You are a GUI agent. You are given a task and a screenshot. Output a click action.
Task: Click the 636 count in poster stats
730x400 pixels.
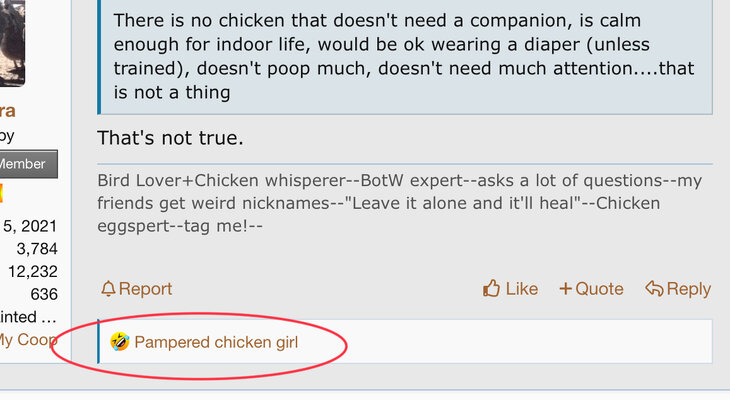[44, 294]
